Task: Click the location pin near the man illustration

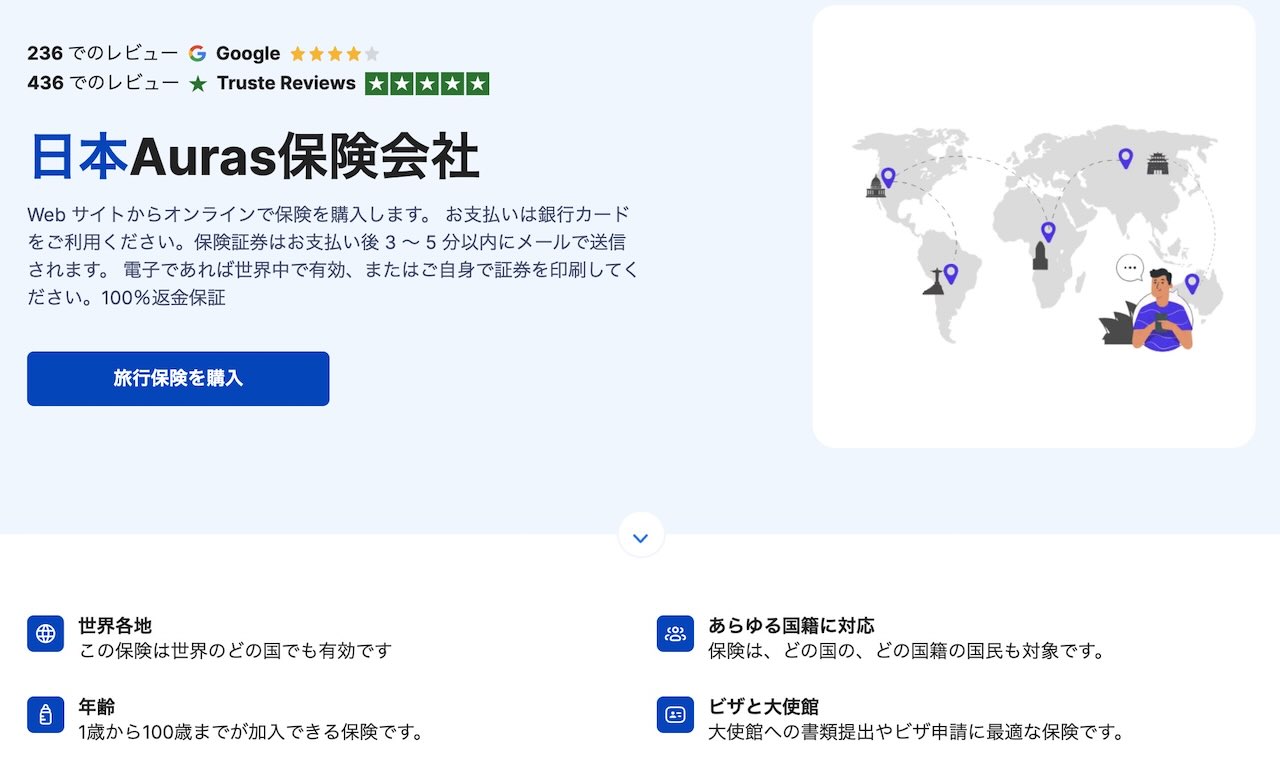Action: tap(1191, 283)
